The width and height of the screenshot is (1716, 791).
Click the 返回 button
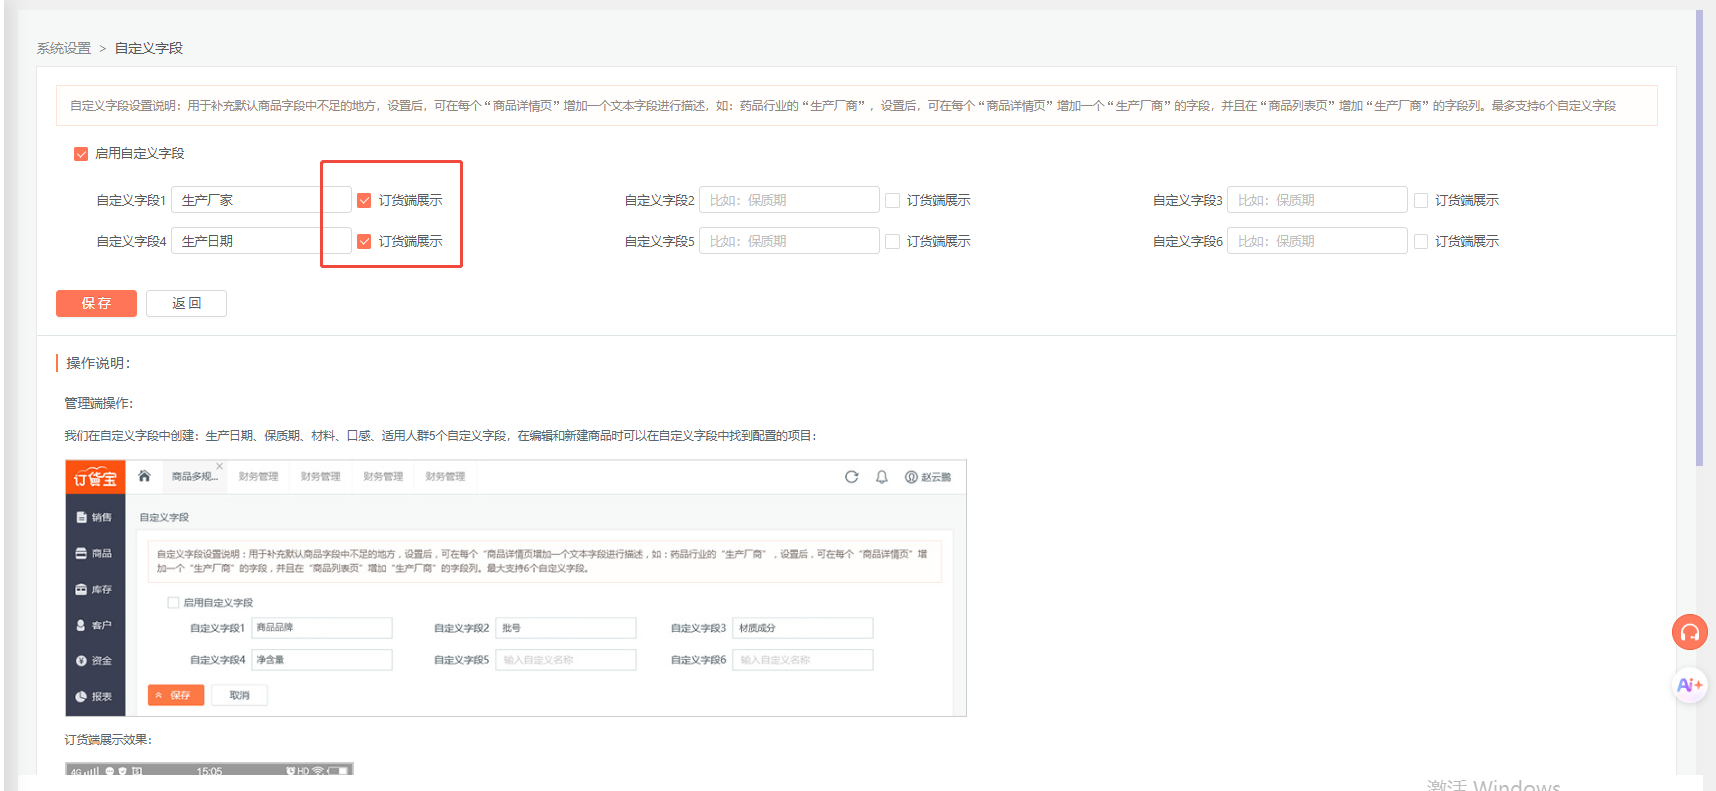(x=186, y=303)
